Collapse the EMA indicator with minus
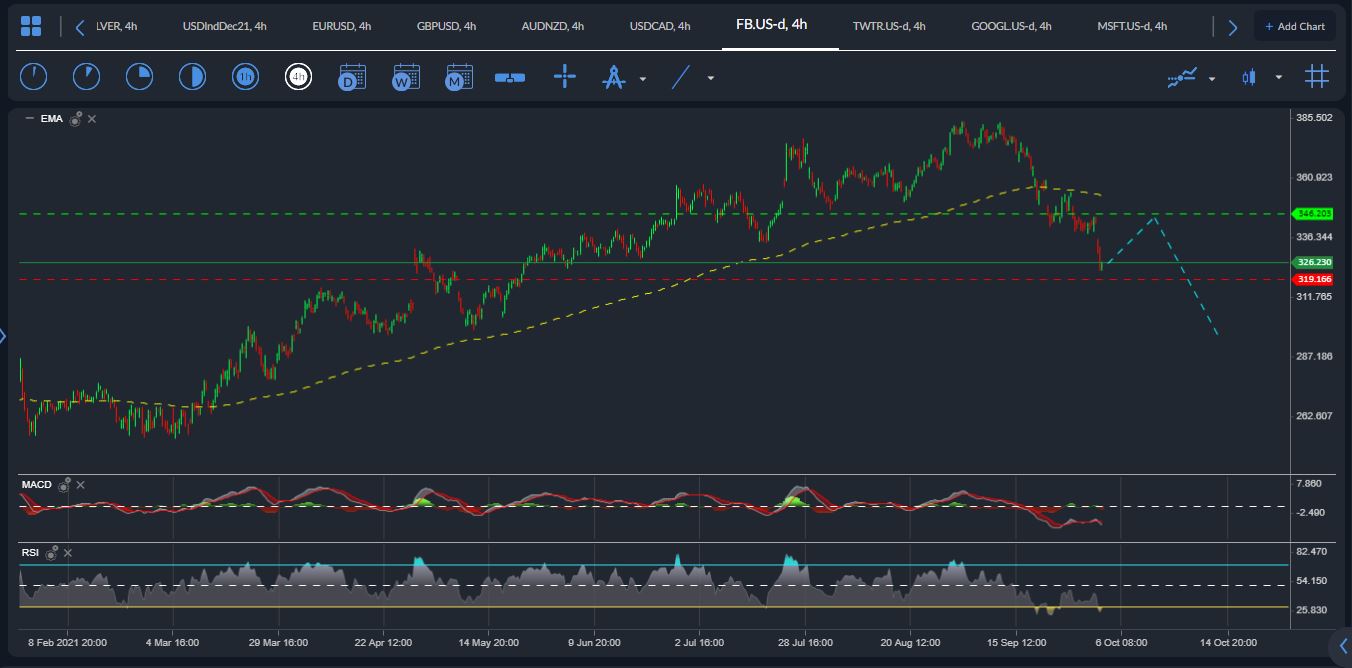 (29, 119)
